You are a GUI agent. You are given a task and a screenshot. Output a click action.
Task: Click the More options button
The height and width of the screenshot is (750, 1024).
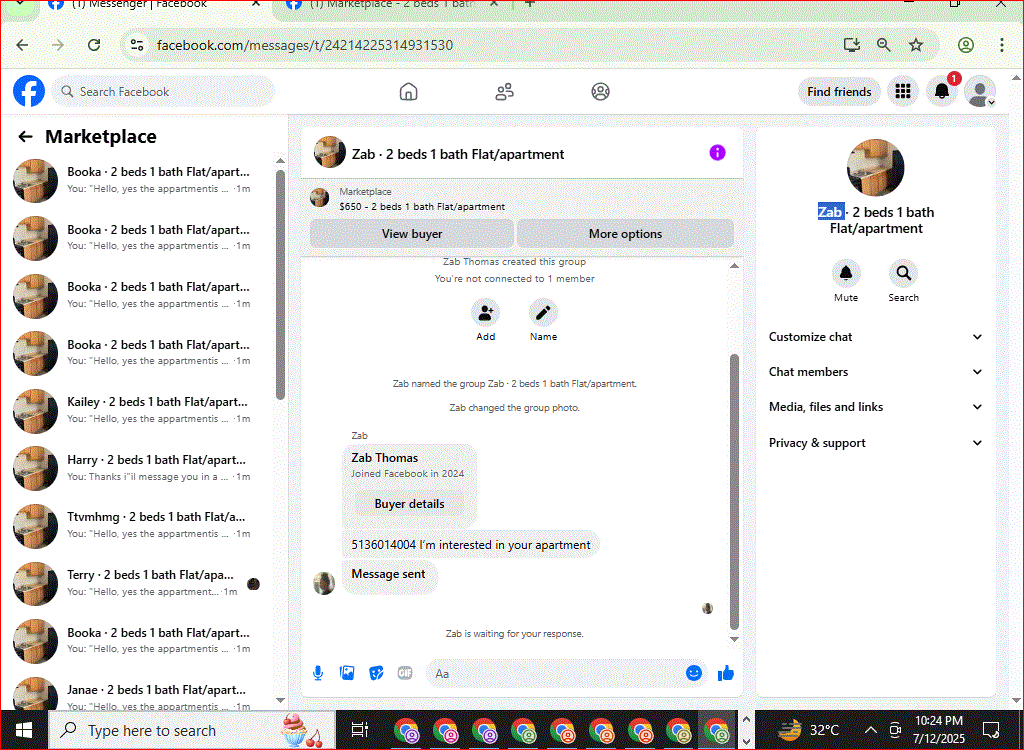point(626,234)
